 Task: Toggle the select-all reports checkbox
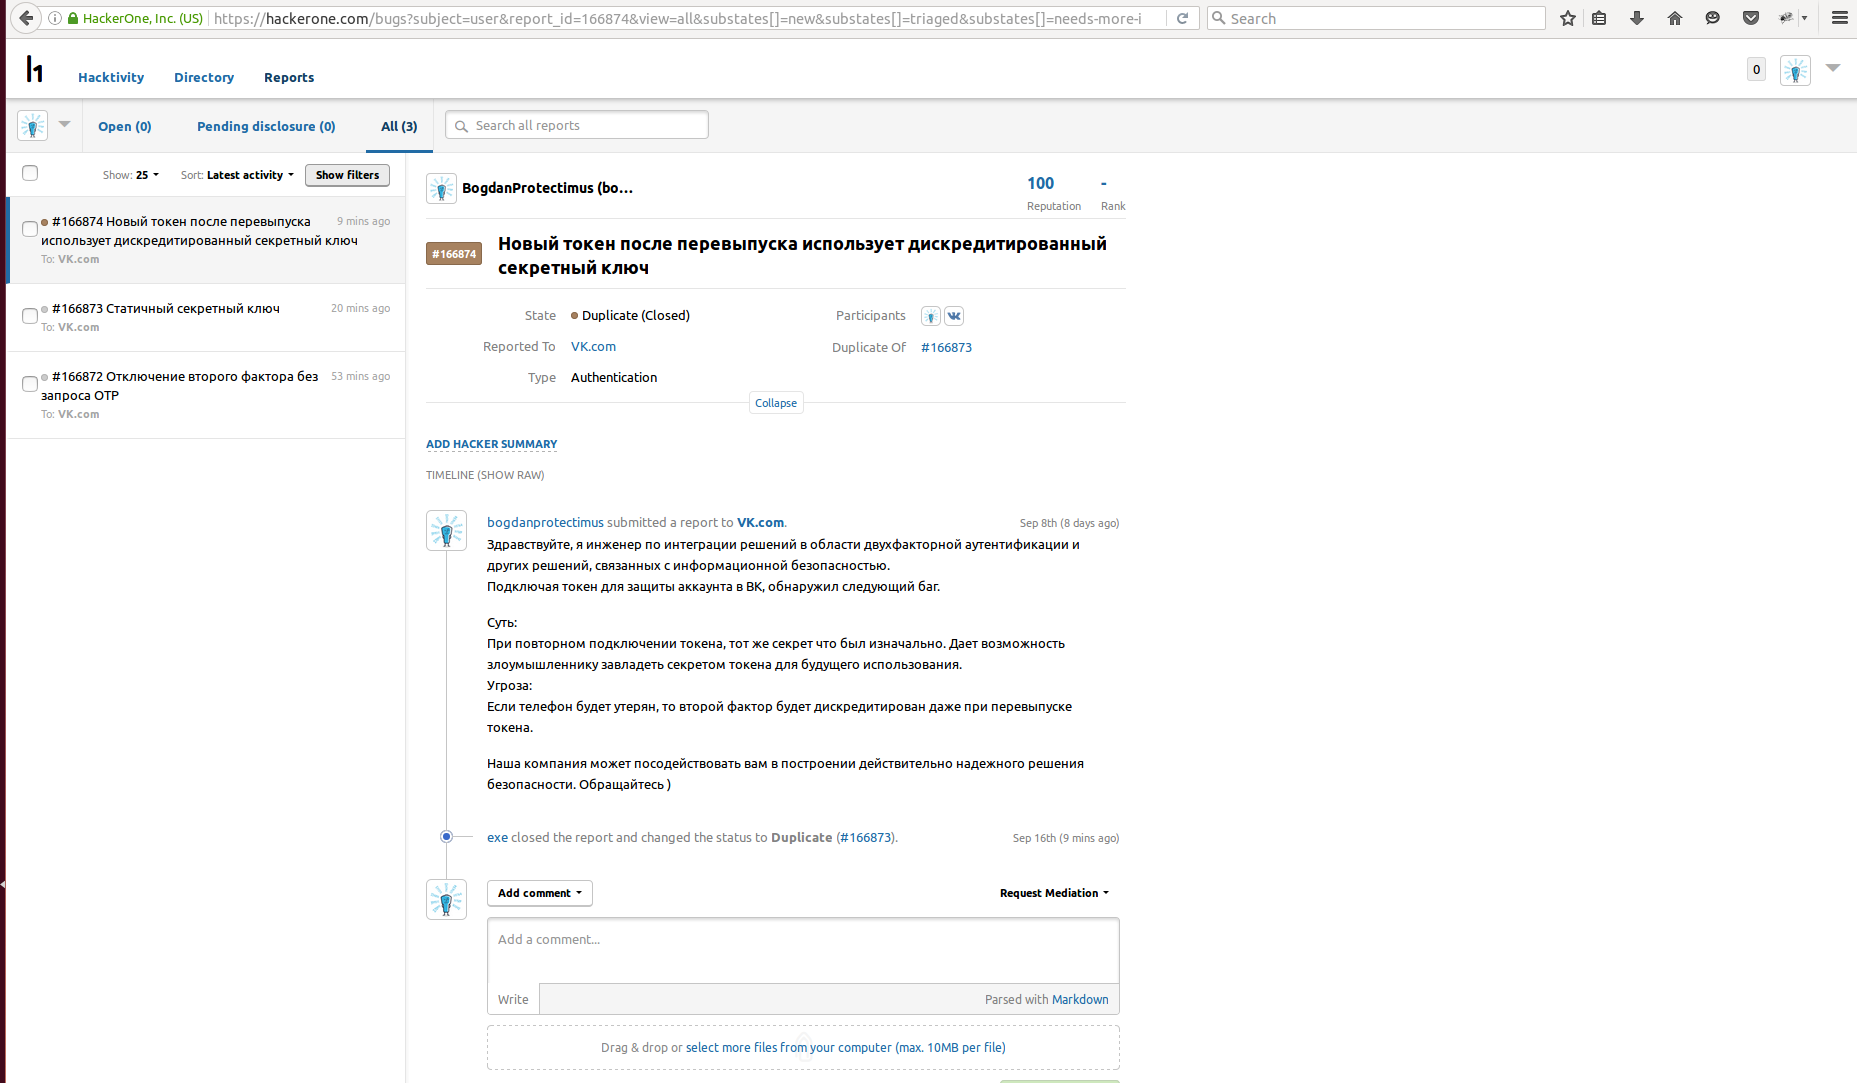pyautogui.click(x=30, y=173)
